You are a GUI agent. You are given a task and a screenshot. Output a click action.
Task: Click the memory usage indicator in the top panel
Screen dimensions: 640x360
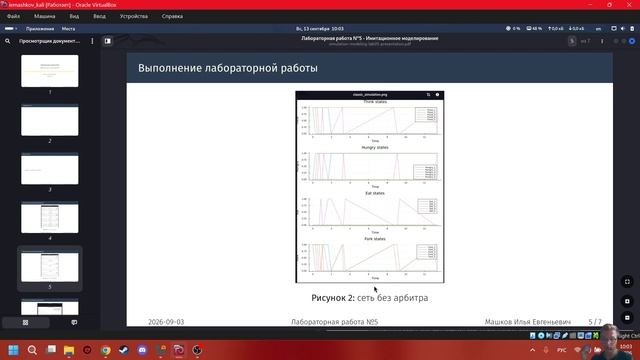point(534,29)
